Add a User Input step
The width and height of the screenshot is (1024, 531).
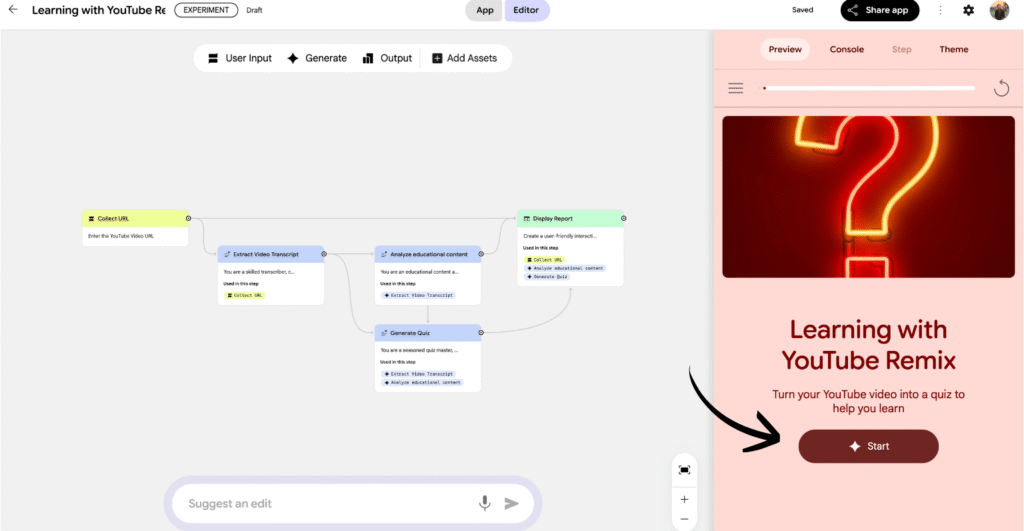tap(239, 58)
